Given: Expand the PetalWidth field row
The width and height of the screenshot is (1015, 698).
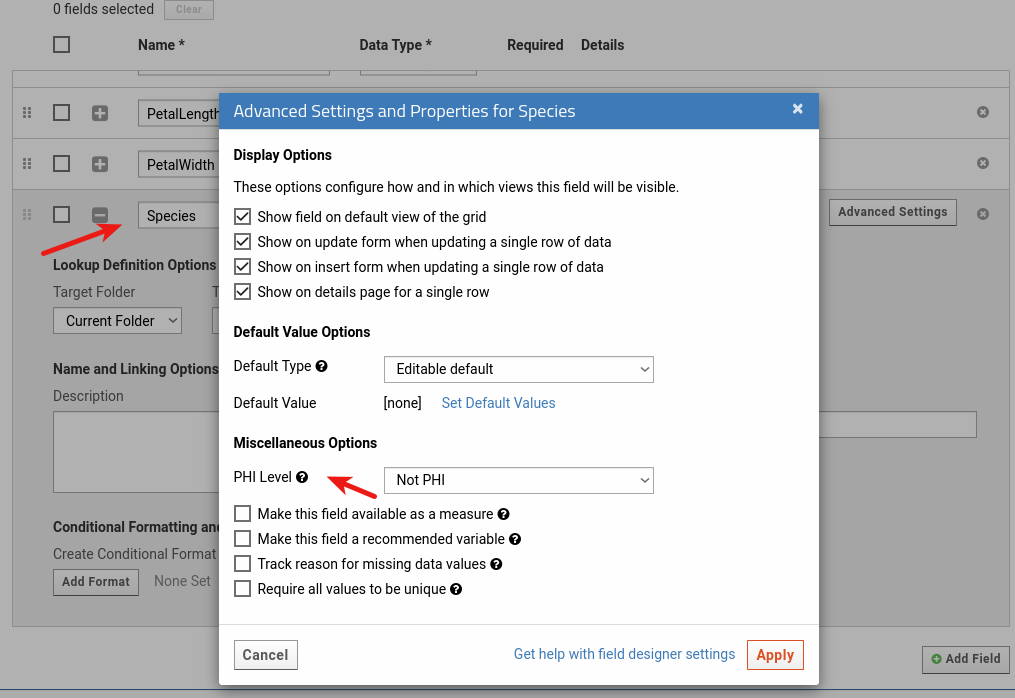Looking at the screenshot, I should coord(100,164).
